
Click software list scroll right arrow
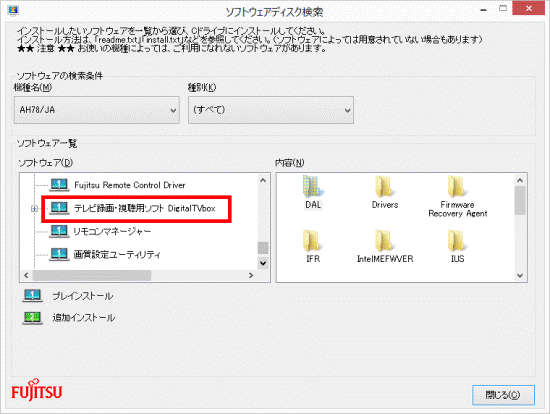pyautogui.click(x=251, y=275)
